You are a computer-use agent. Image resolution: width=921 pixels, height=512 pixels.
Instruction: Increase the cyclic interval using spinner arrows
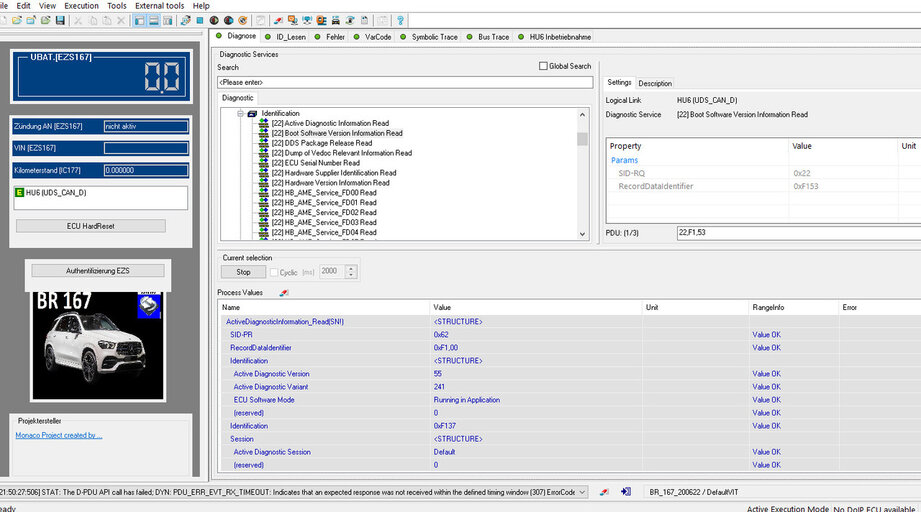pyautogui.click(x=351, y=268)
